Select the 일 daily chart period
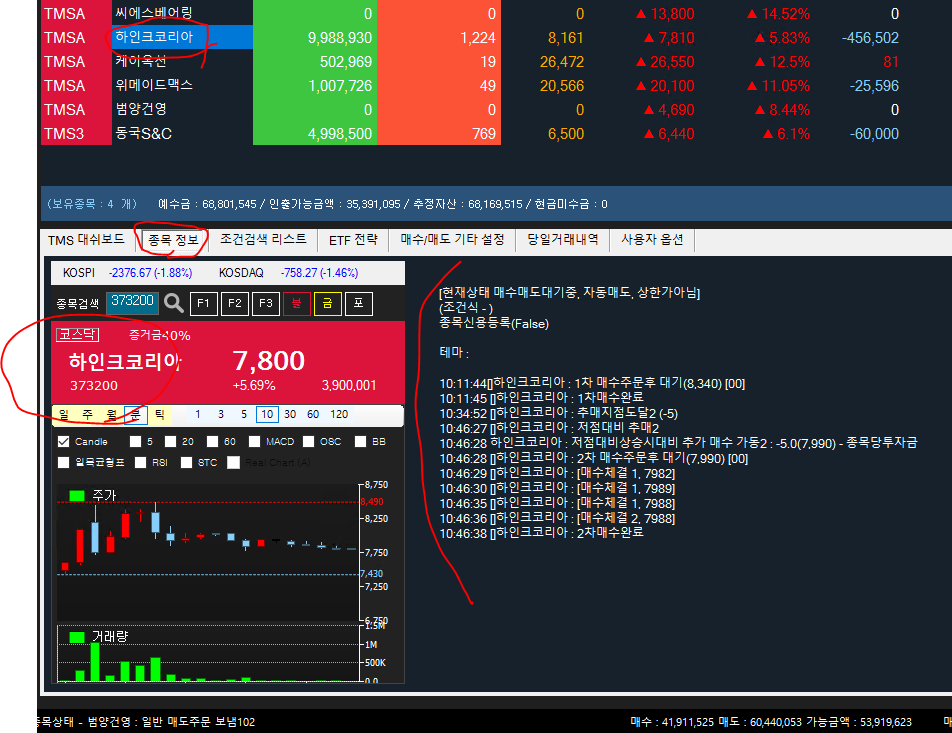 click(x=64, y=415)
